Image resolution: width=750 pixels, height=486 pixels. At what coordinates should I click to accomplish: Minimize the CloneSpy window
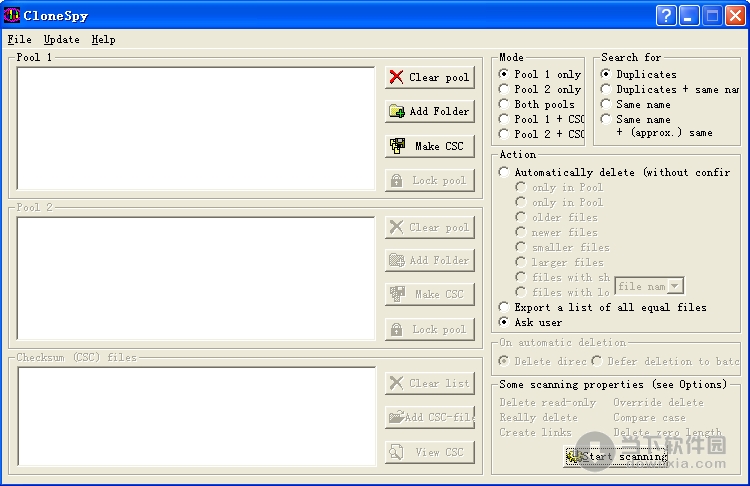(689, 15)
